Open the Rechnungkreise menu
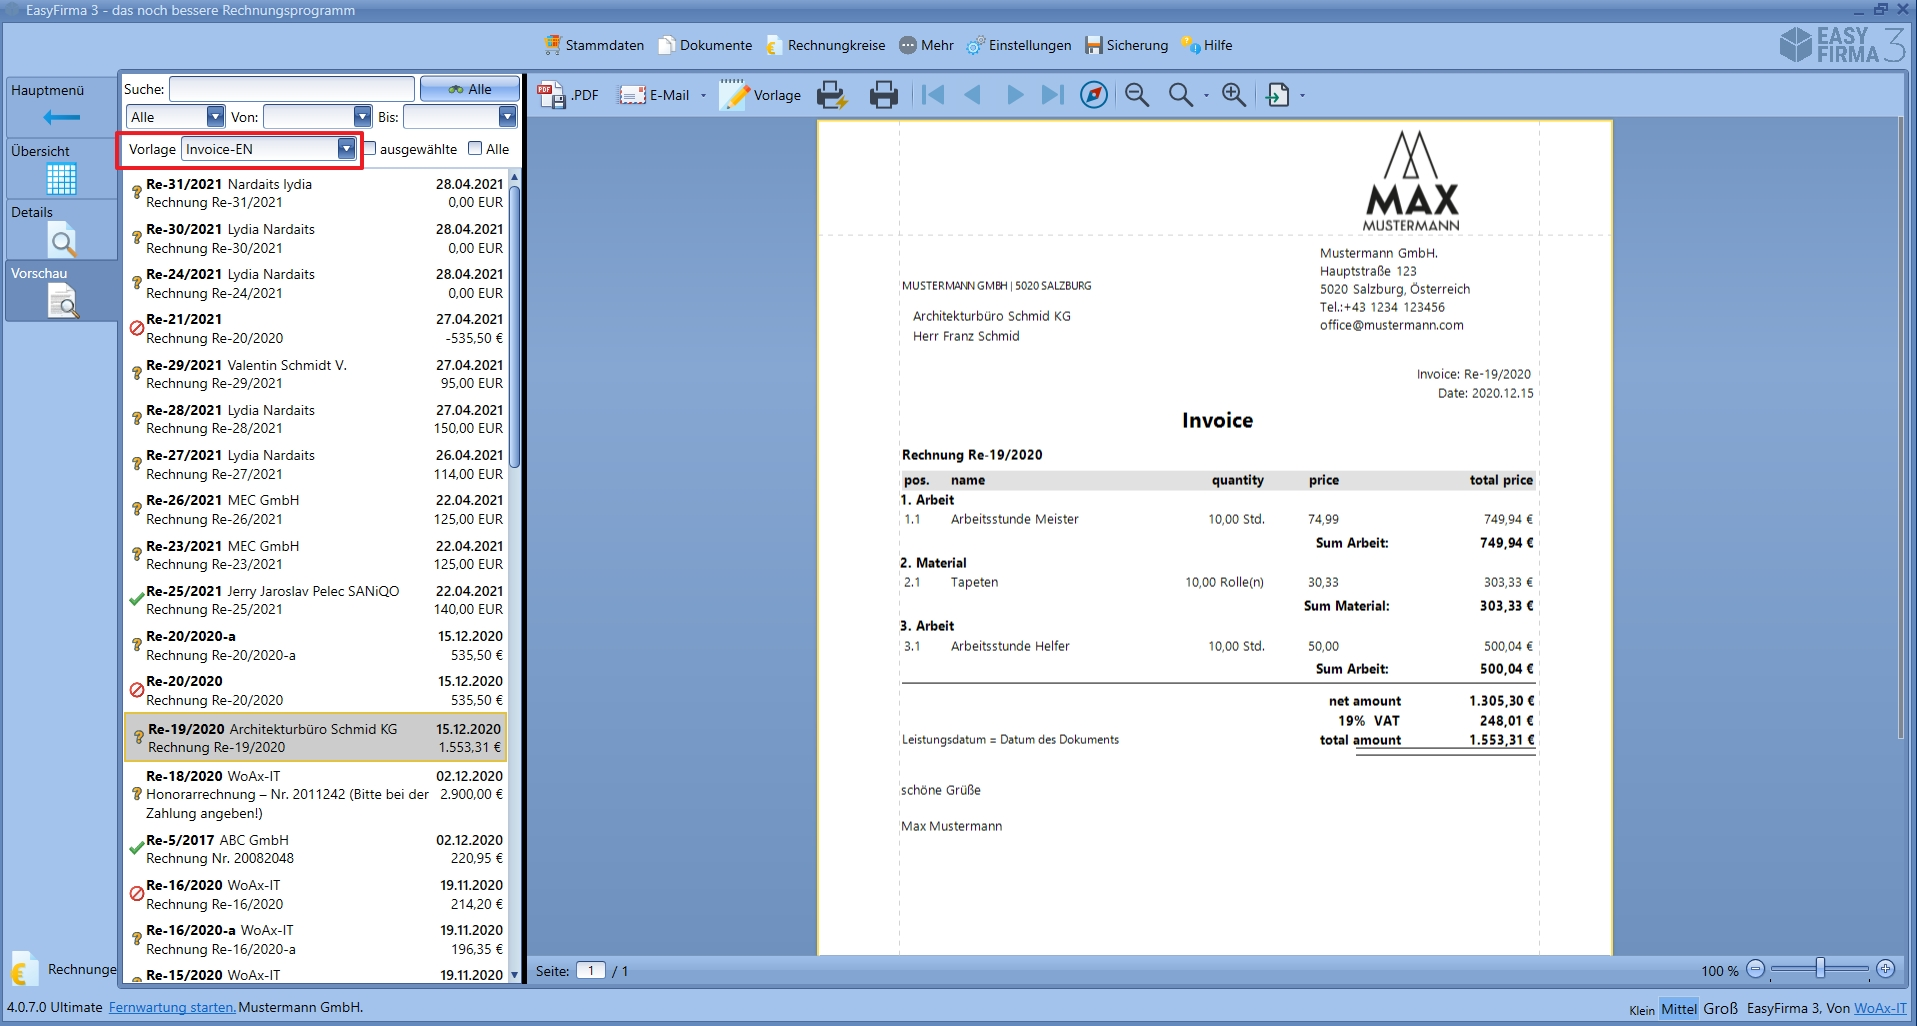 (825, 45)
